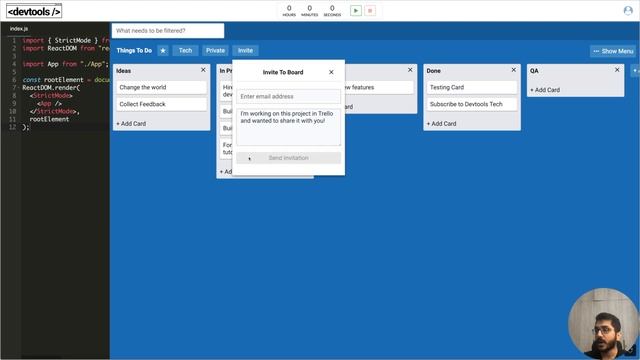Add a card to the Ideas list
This screenshot has width=640, height=360.
pos(131,124)
